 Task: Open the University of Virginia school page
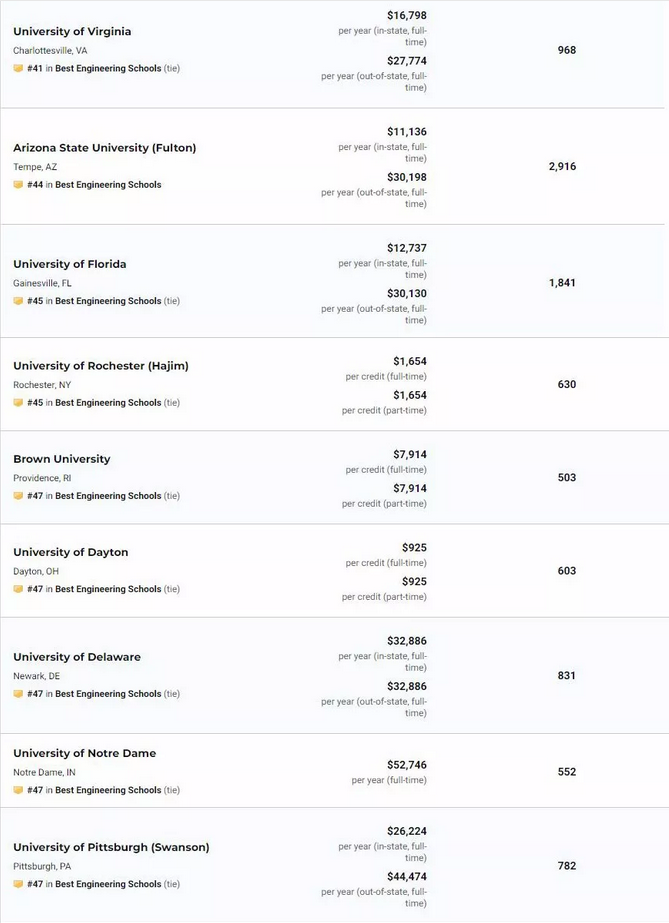pos(72,31)
